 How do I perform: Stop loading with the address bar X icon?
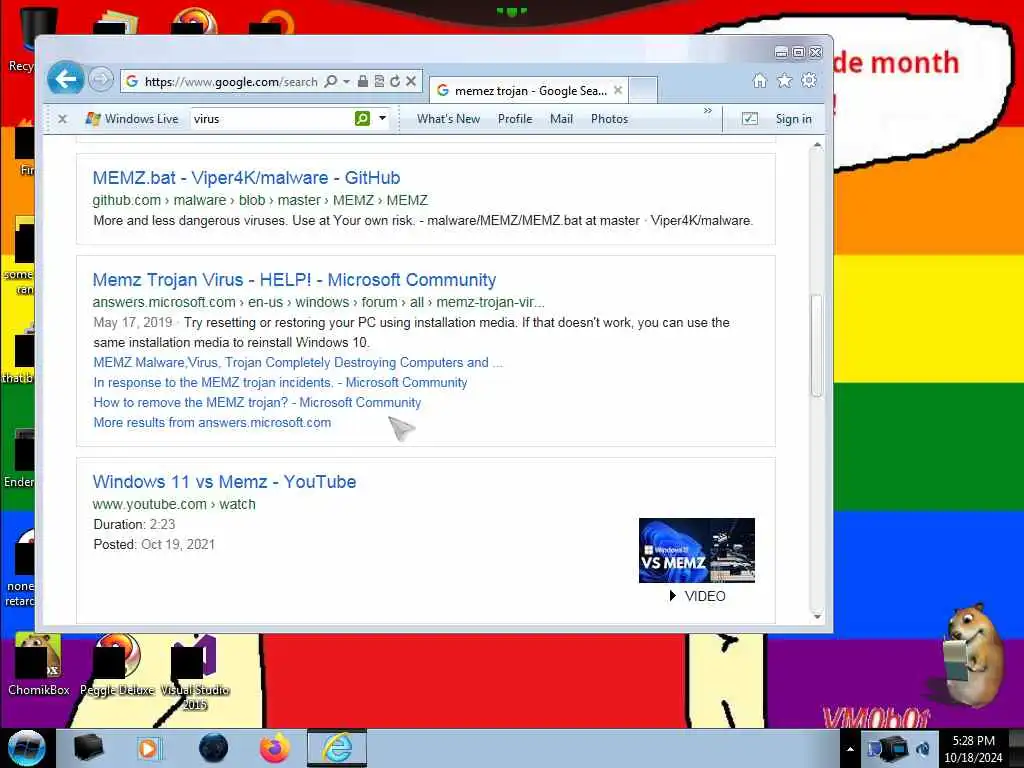pos(411,81)
